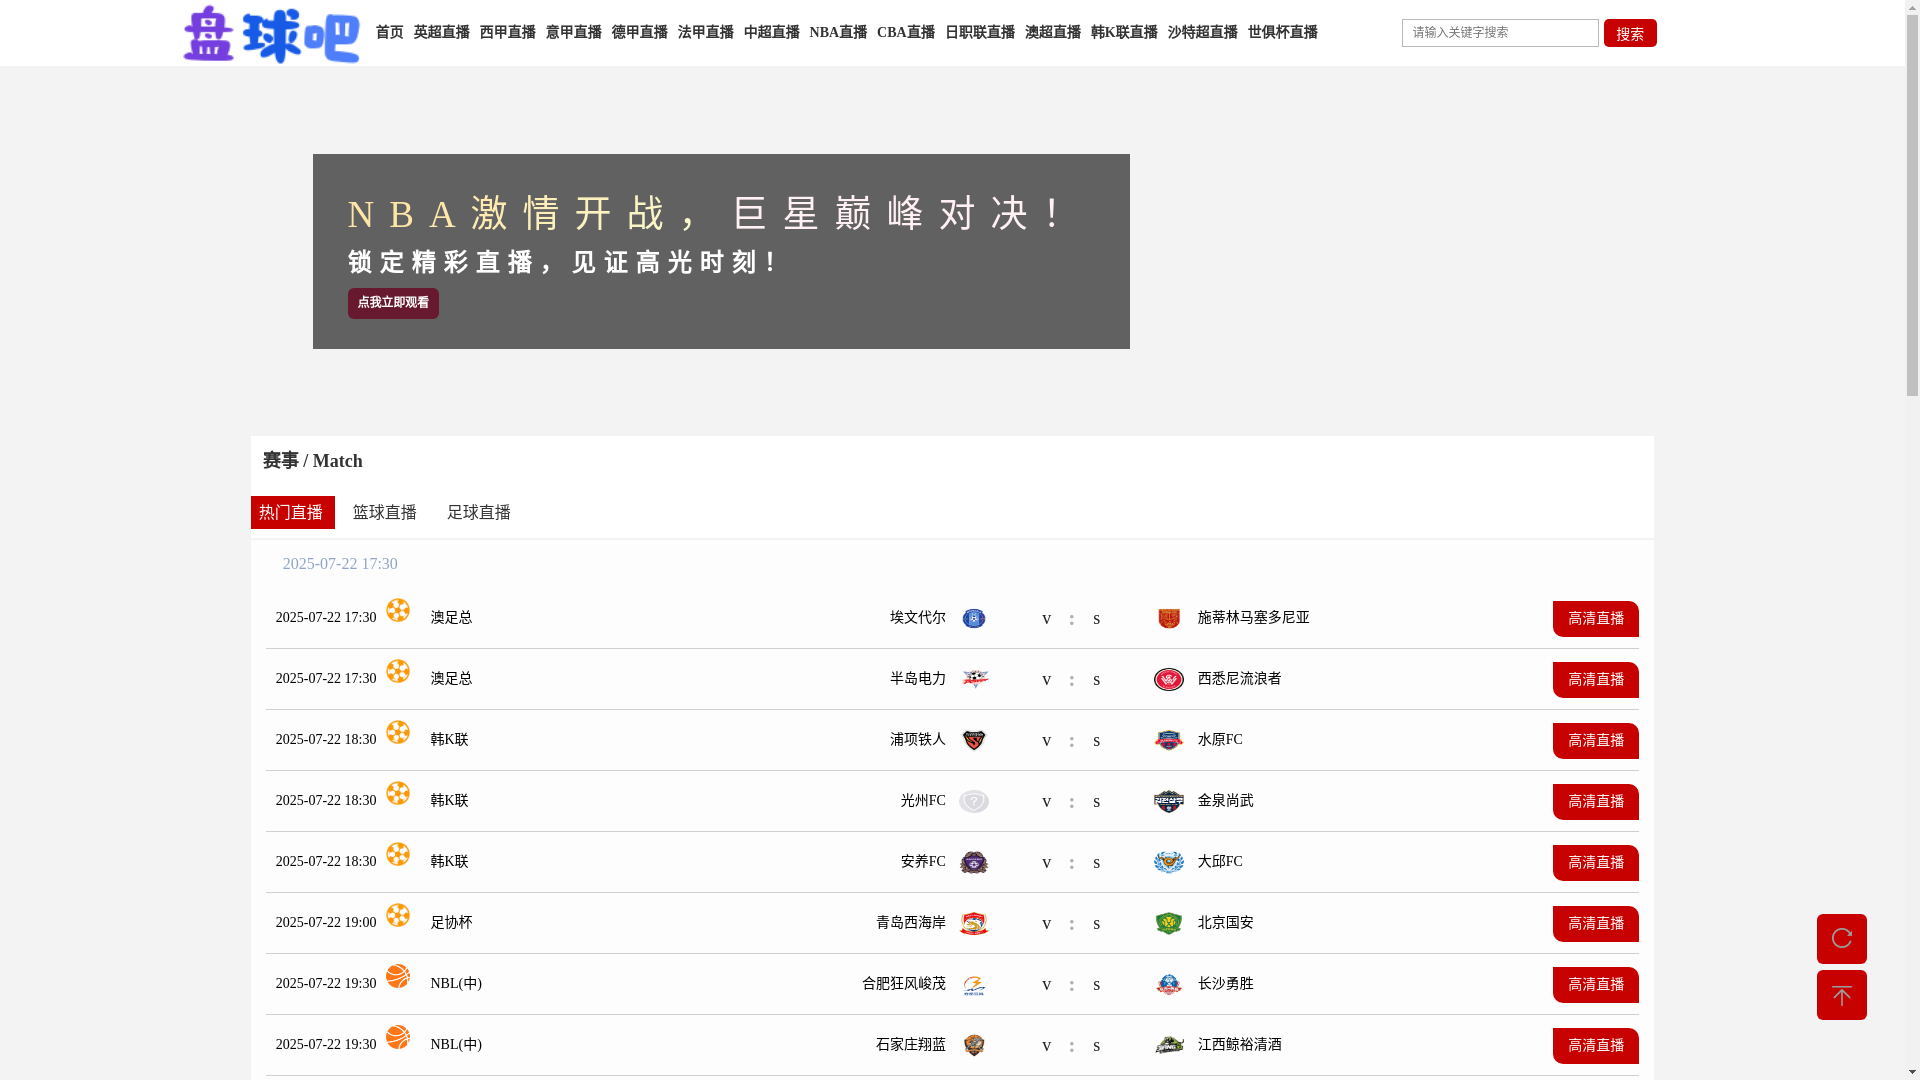Click 高清直播 for 埃文代尔 match
Viewport: 1920px width, 1080px height.
(1595, 619)
